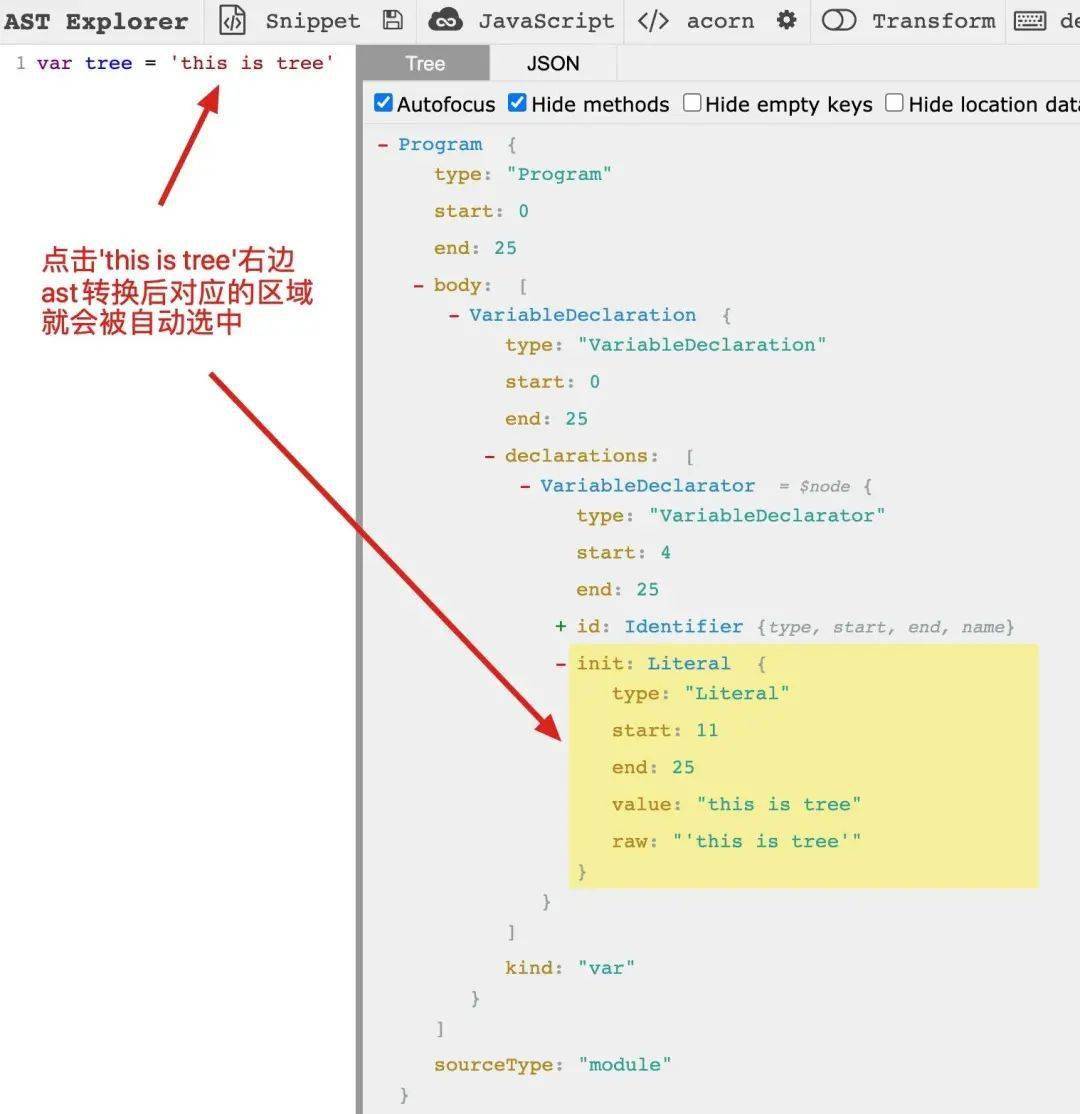This screenshot has height=1114, width=1080.
Task: Click the keyboard icon in toolbar
Action: coord(1030,21)
